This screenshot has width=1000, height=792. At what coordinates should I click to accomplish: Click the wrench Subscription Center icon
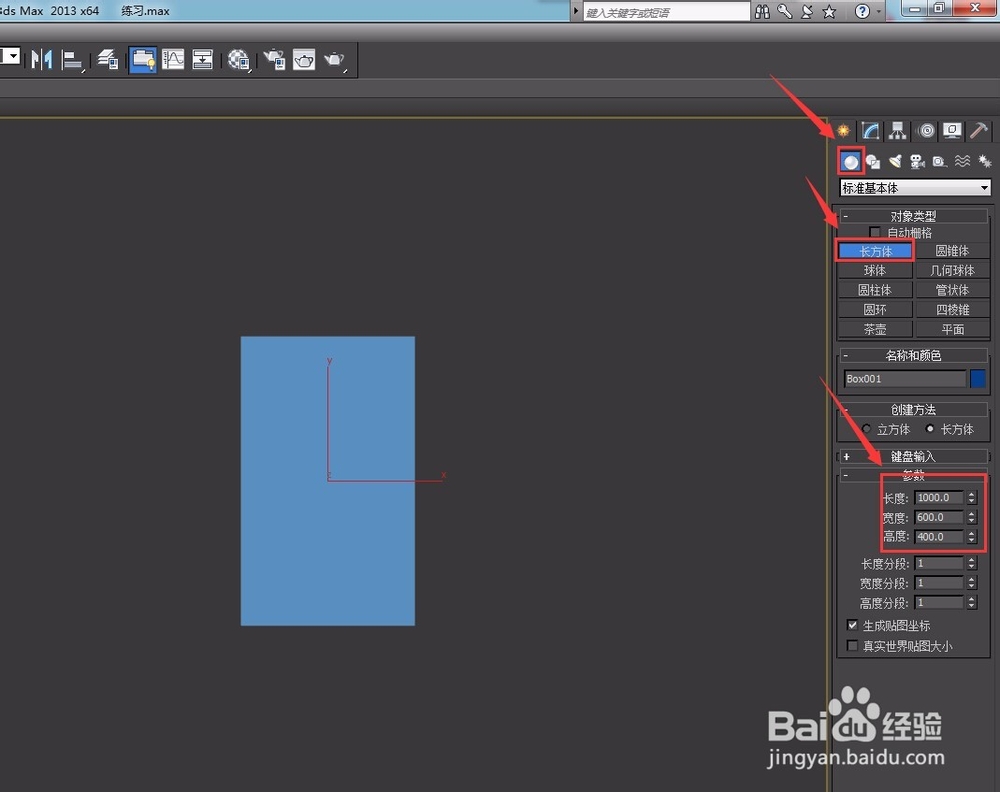click(x=784, y=11)
